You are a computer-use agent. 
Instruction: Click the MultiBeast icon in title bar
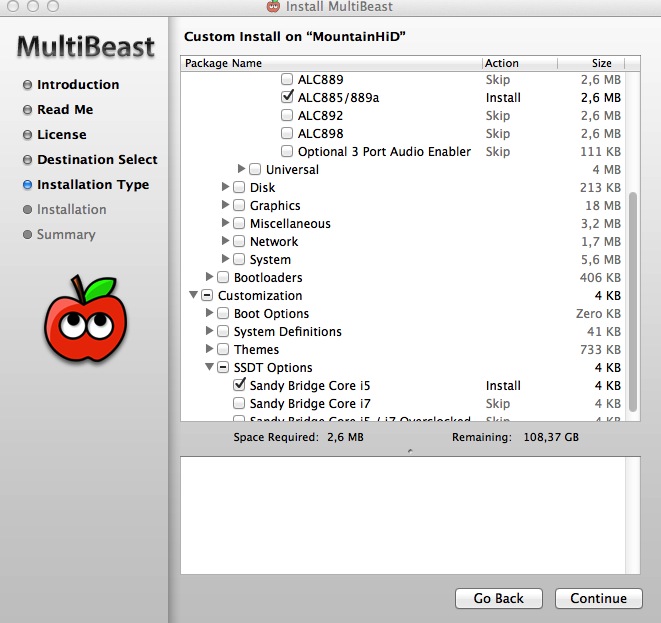(x=273, y=6)
